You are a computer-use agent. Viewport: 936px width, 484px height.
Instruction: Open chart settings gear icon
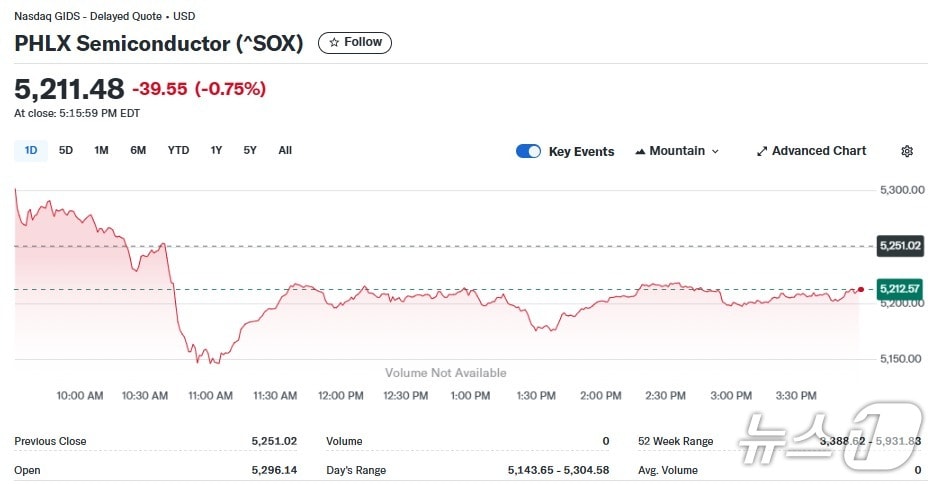click(906, 151)
